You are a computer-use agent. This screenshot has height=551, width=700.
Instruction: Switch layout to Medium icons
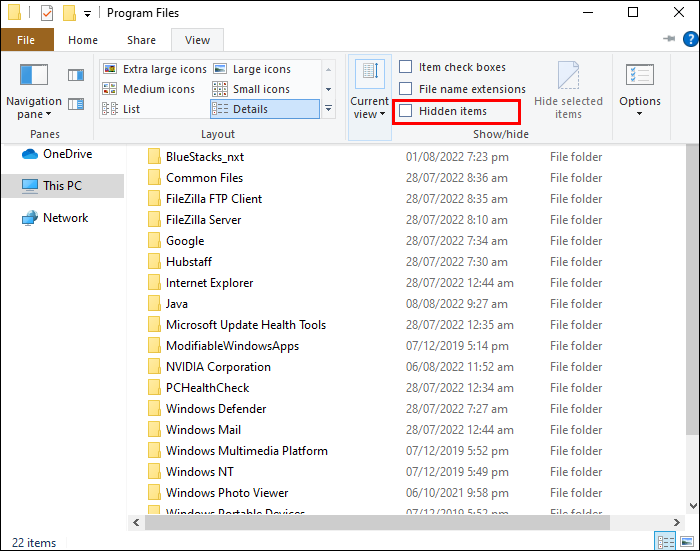point(149,89)
